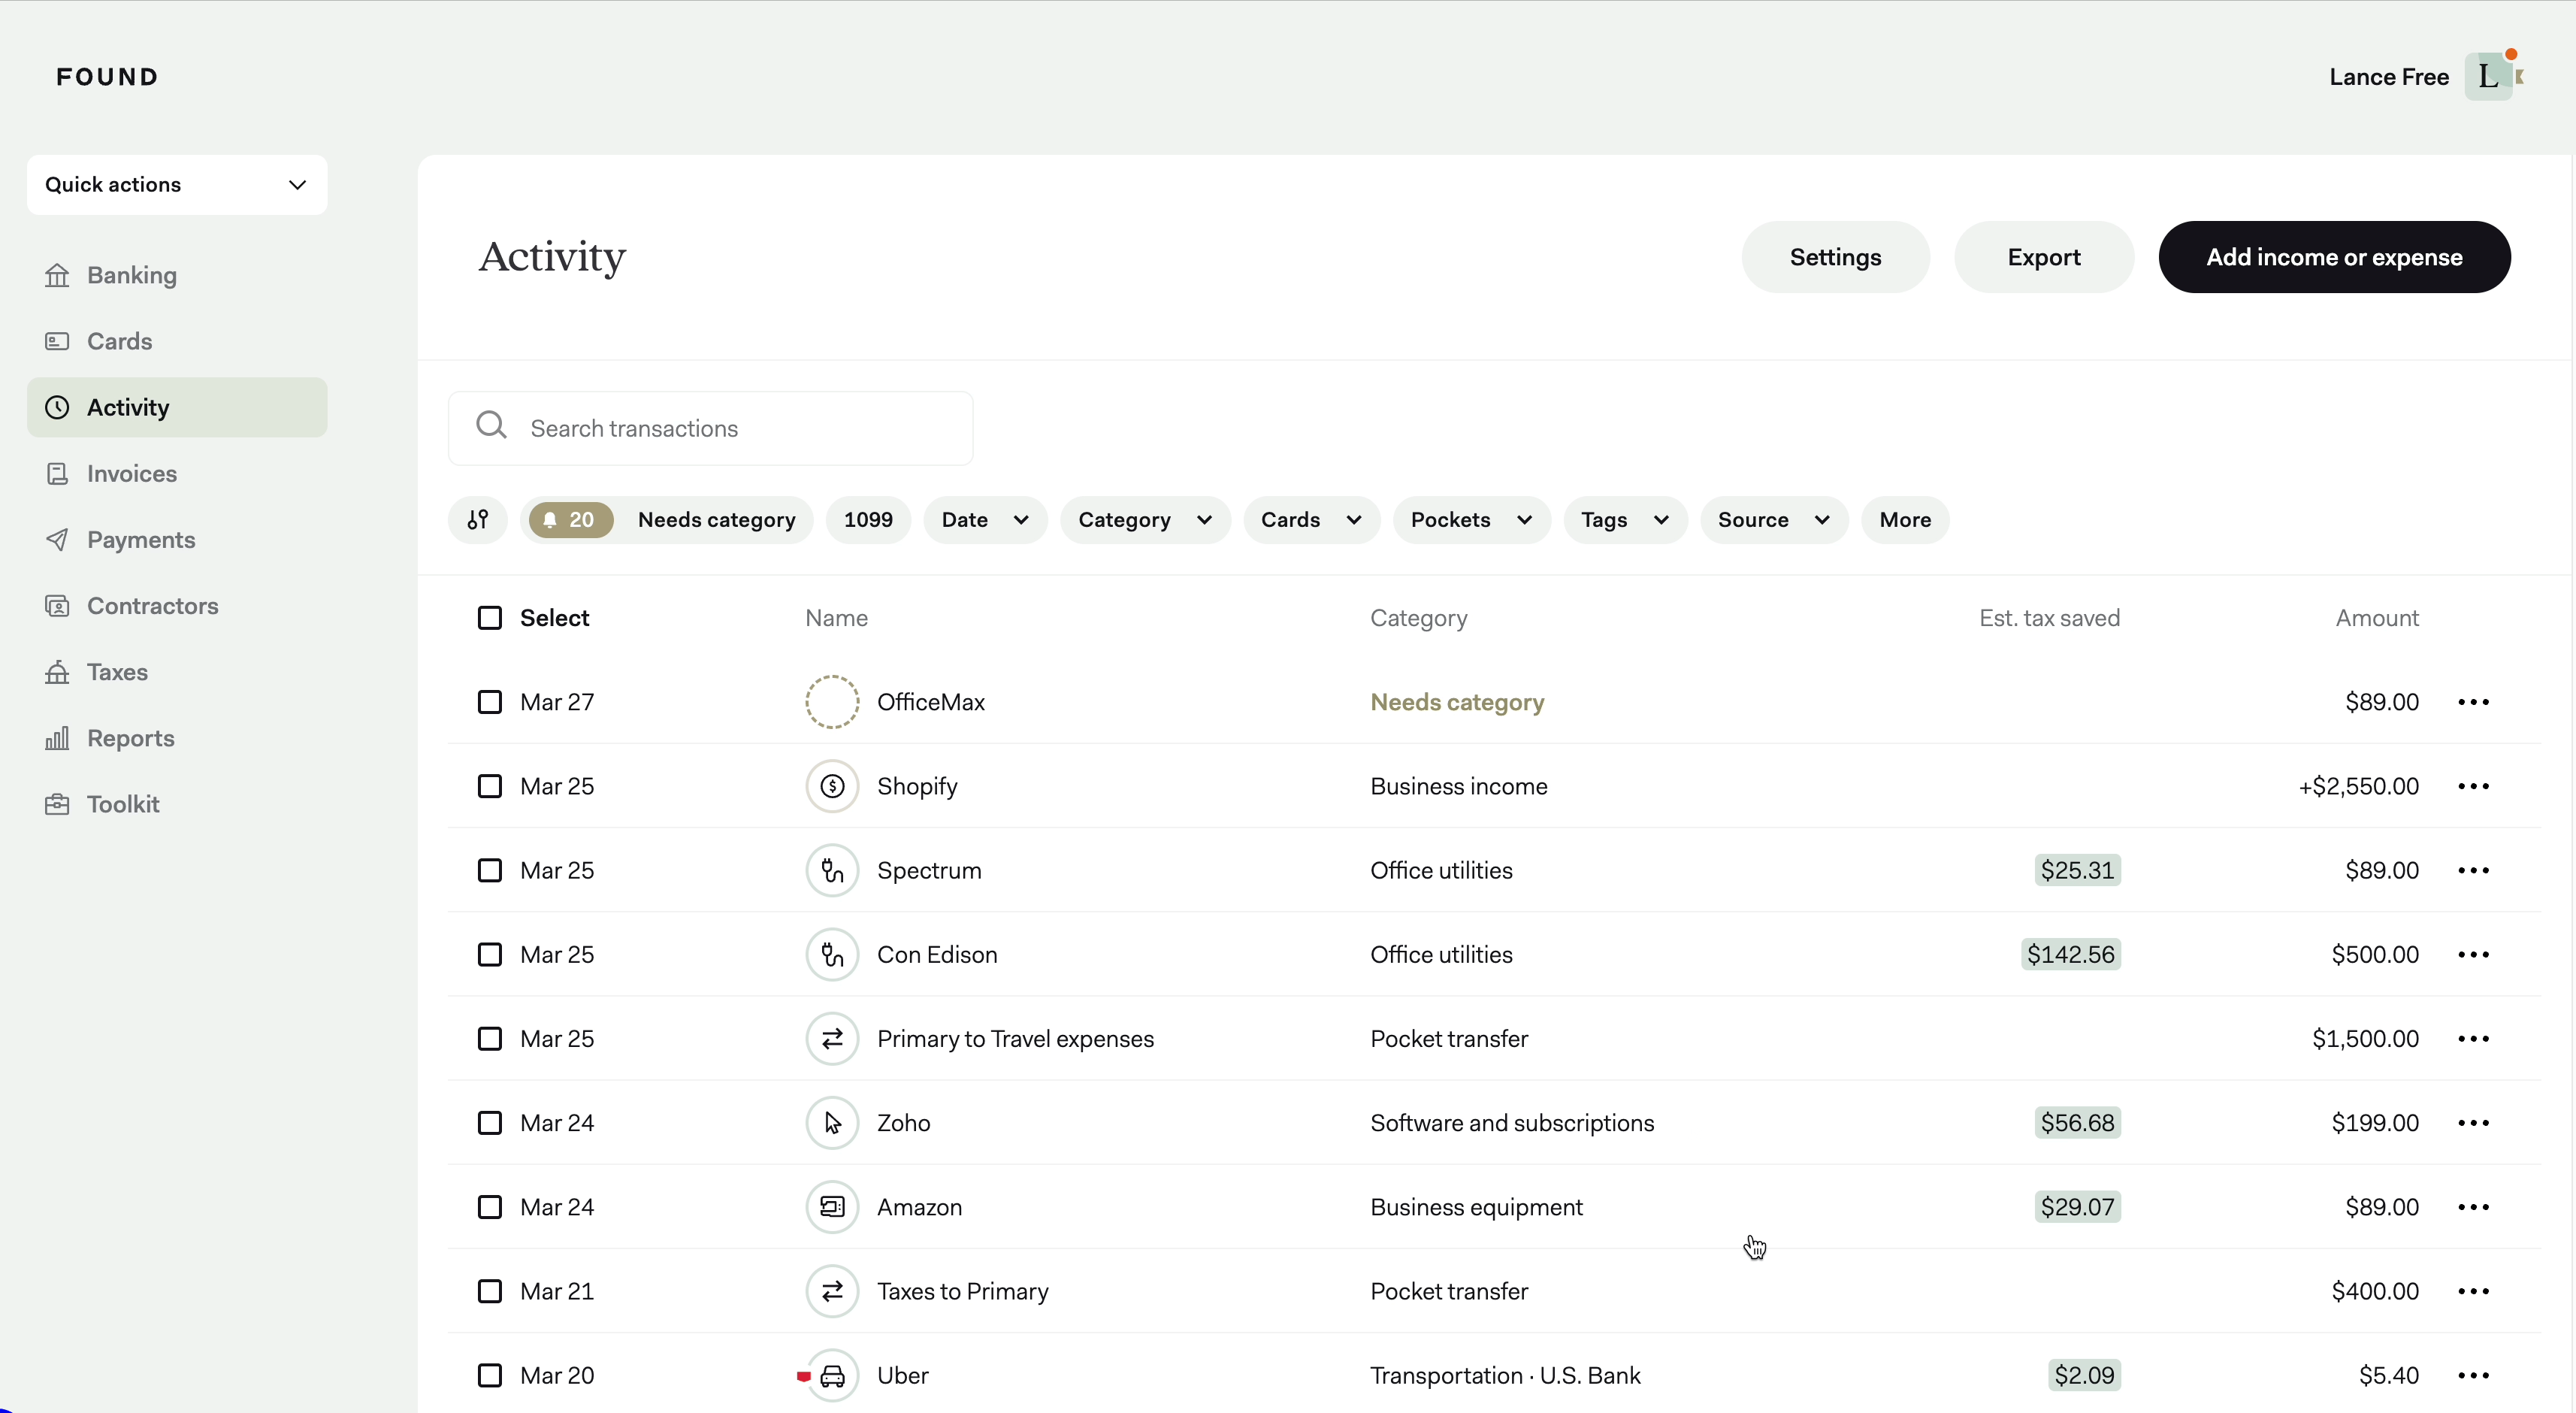The width and height of the screenshot is (2576, 1413).
Task: Open three-dot menu for OfficeMax row
Action: coord(2473,702)
